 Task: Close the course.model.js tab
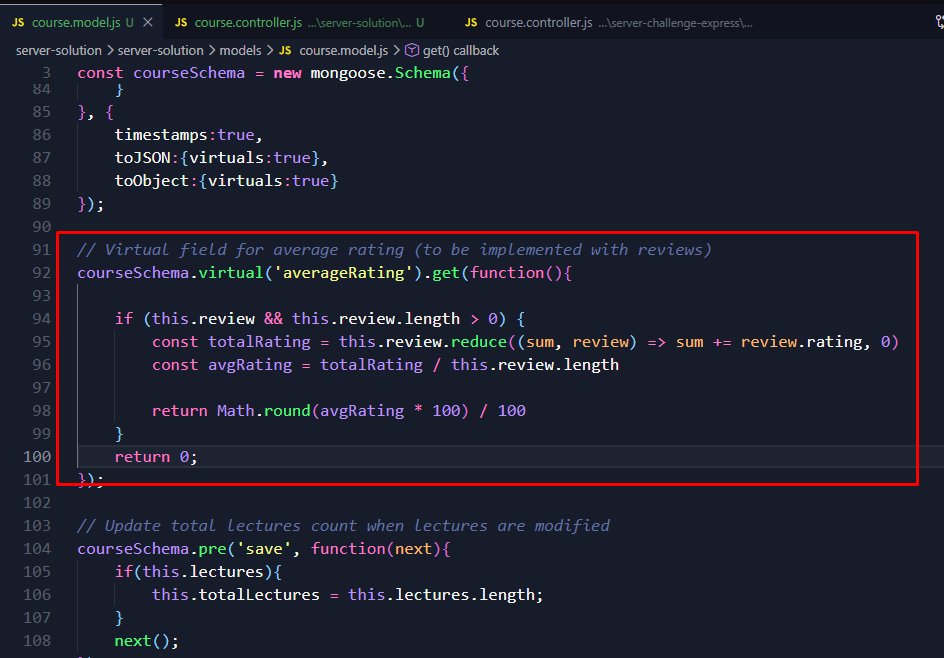(x=148, y=23)
